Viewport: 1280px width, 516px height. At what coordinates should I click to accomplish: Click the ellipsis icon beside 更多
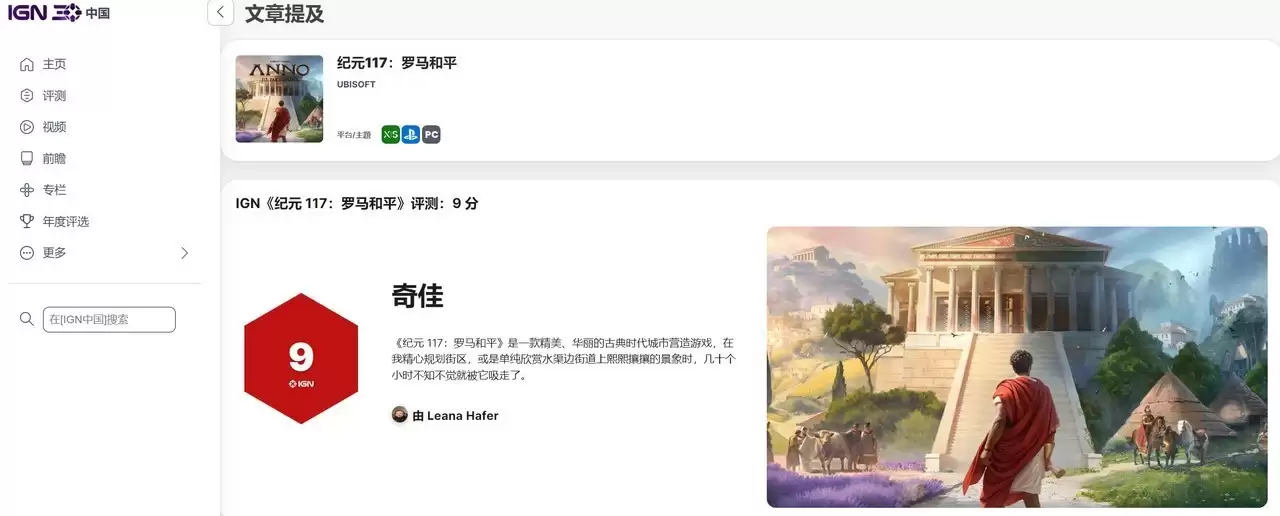(x=27, y=253)
